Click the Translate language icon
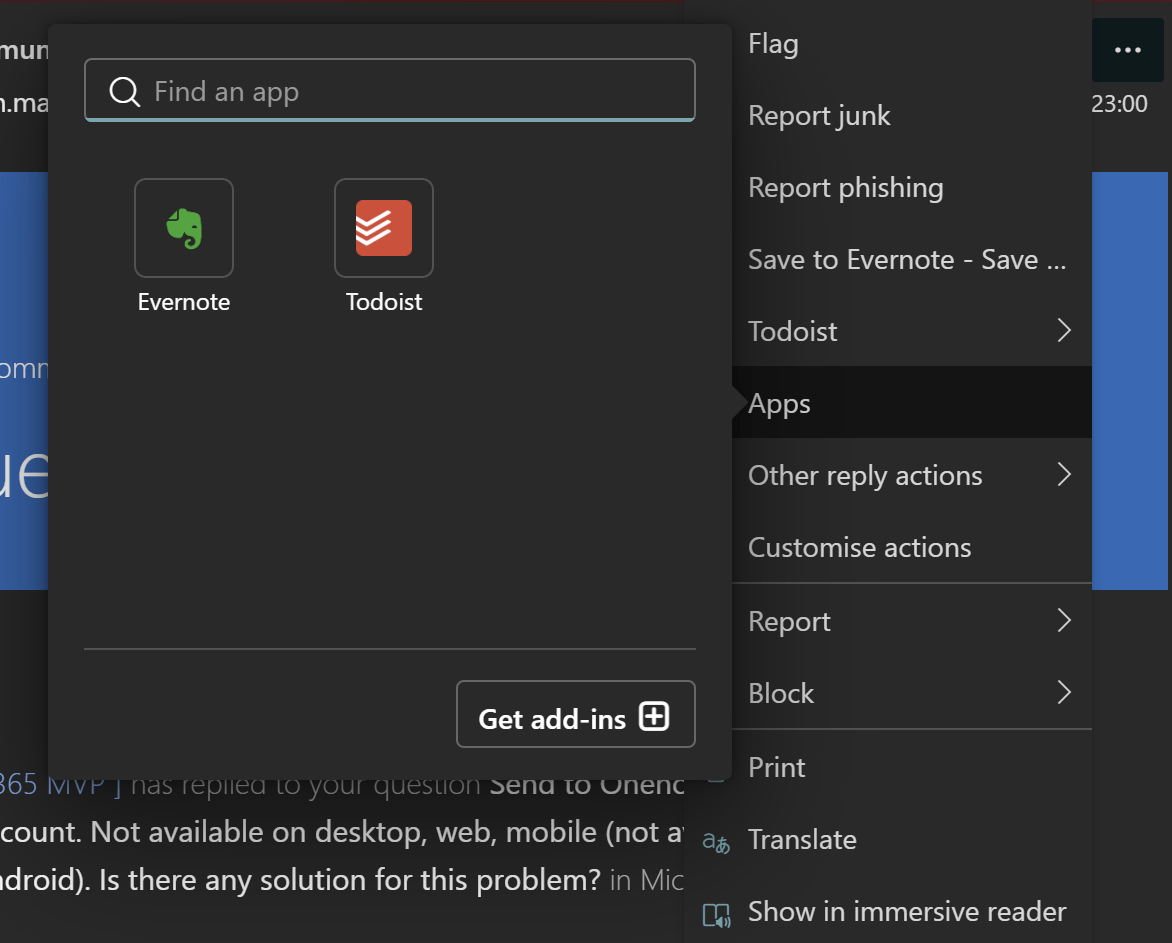Screen dimensions: 1172x943 coord(714,840)
